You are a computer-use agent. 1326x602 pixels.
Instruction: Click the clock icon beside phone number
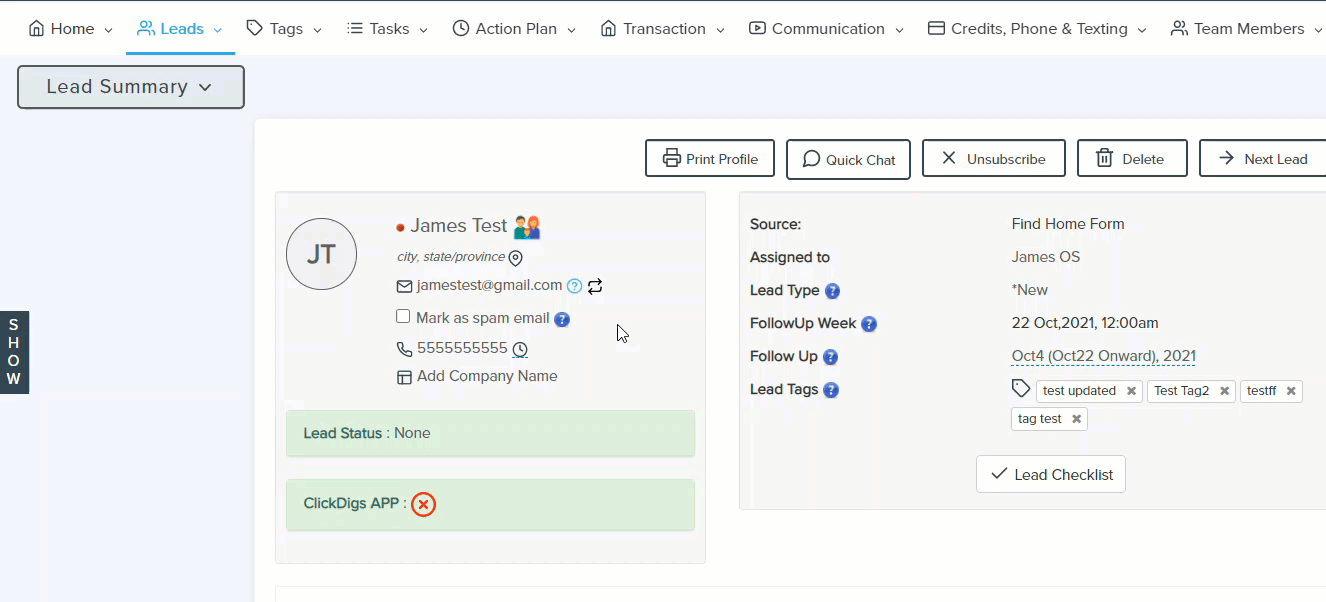tap(520, 350)
